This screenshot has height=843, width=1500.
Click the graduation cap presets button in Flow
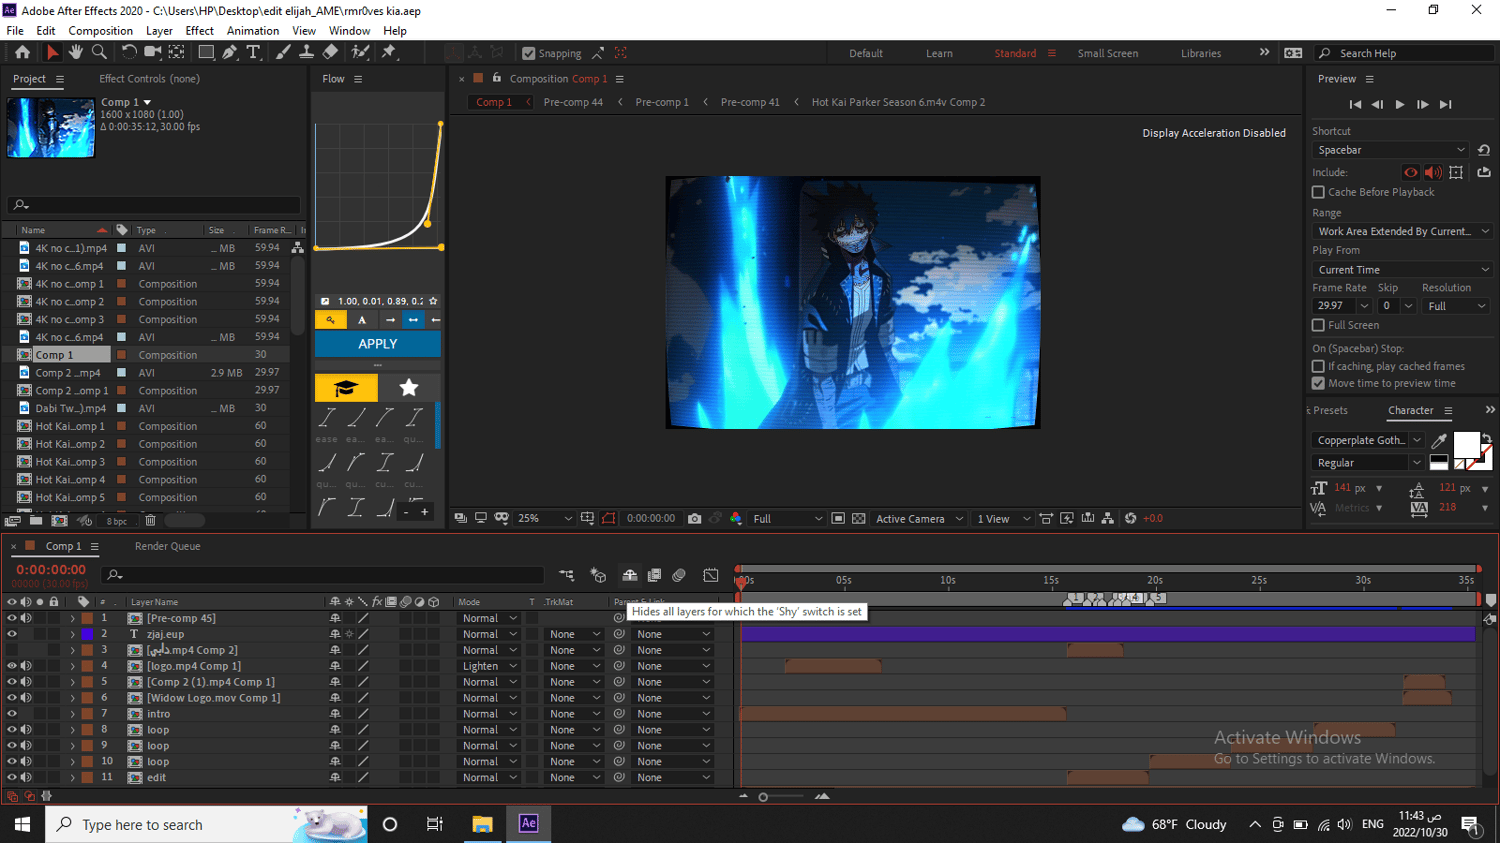pyautogui.click(x=346, y=388)
